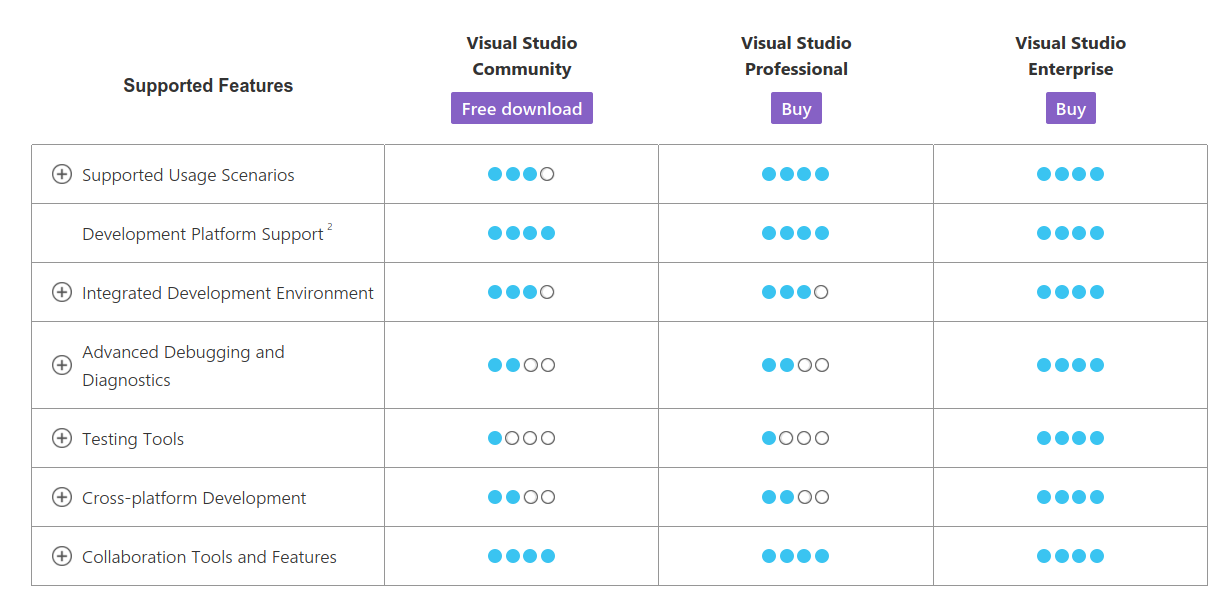
Task: Expand the Testing Tools section
Action: [61, 437]
